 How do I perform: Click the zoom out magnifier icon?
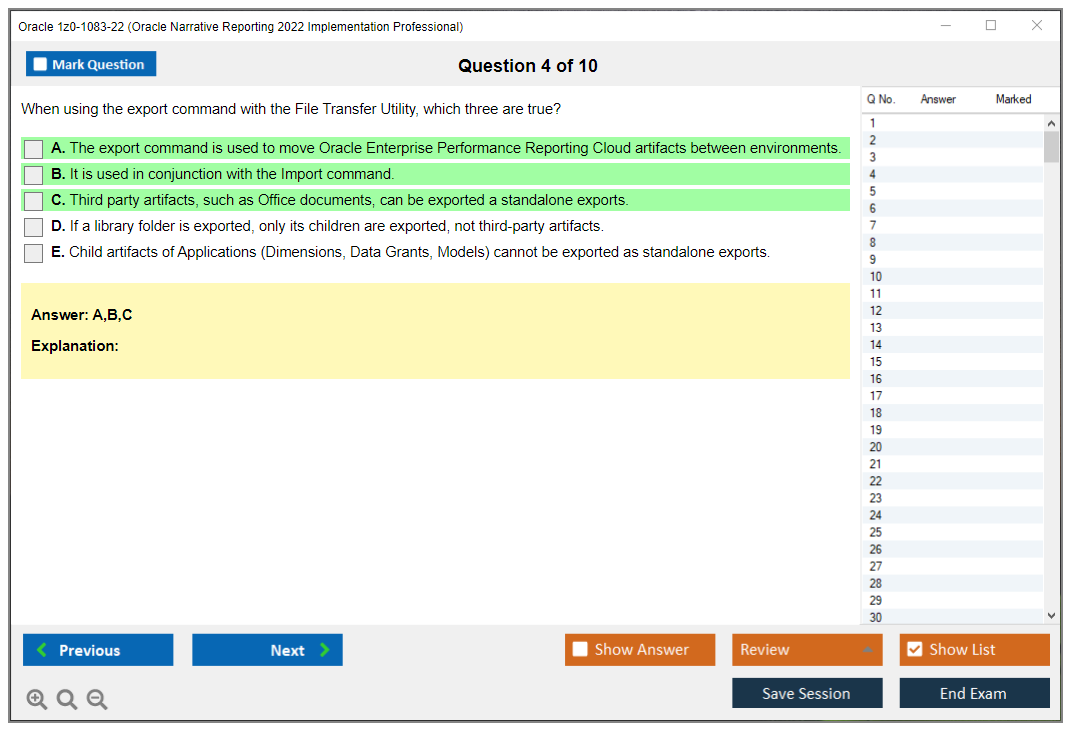97,699
